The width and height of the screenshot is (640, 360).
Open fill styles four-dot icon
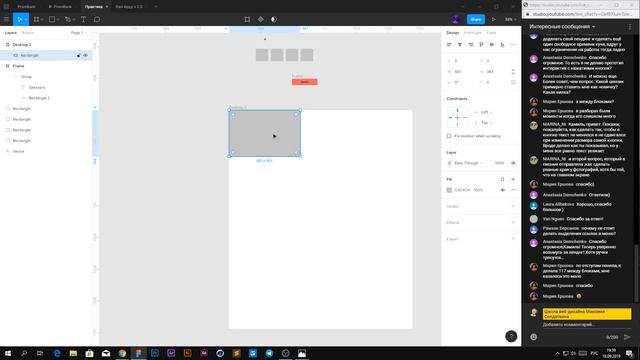(502, 179)
